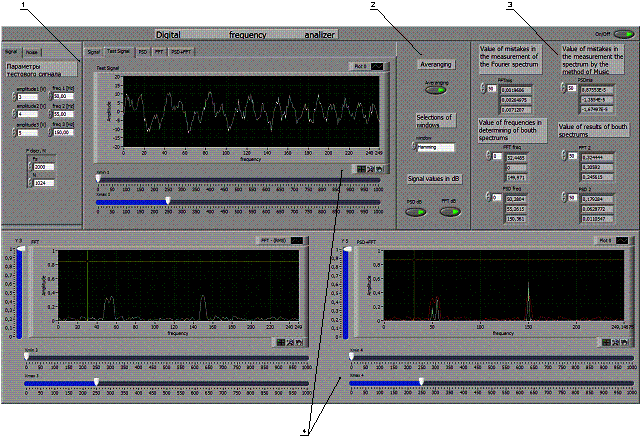This screenshot has height=440, width=641.
Task: Click freq 3 input field showing 150,00
Action: click(64, 132)
